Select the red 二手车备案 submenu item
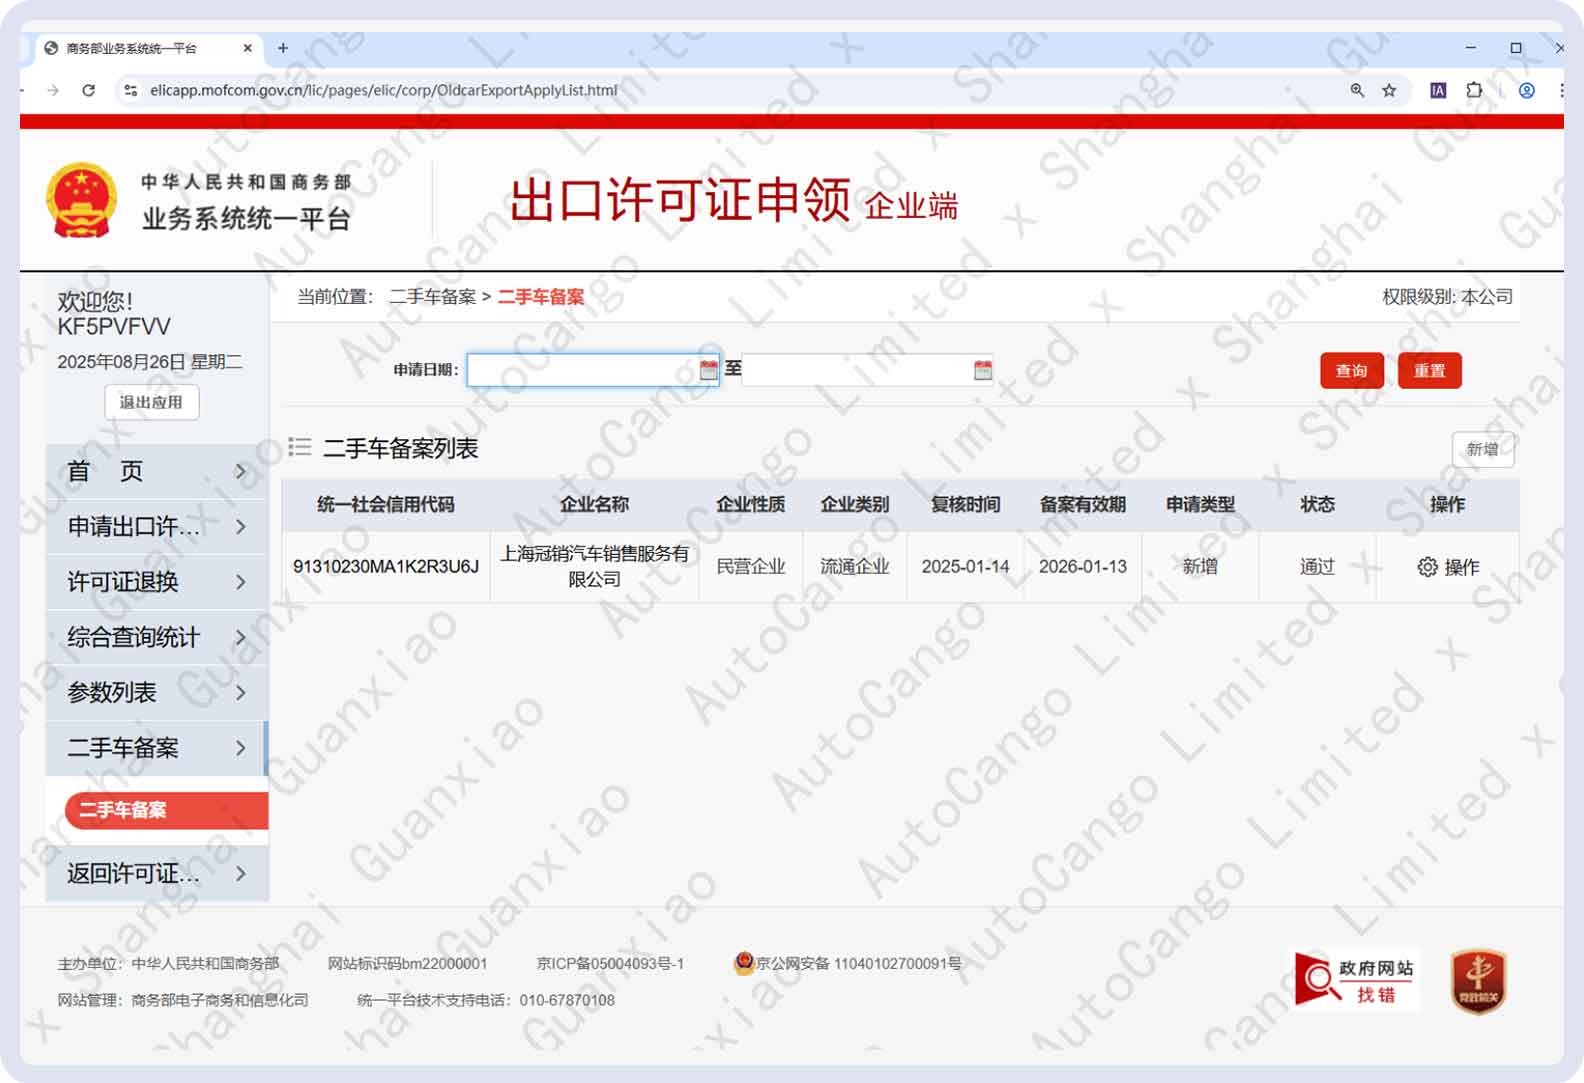The image size is (1584, 1083). tap(166, 810)
